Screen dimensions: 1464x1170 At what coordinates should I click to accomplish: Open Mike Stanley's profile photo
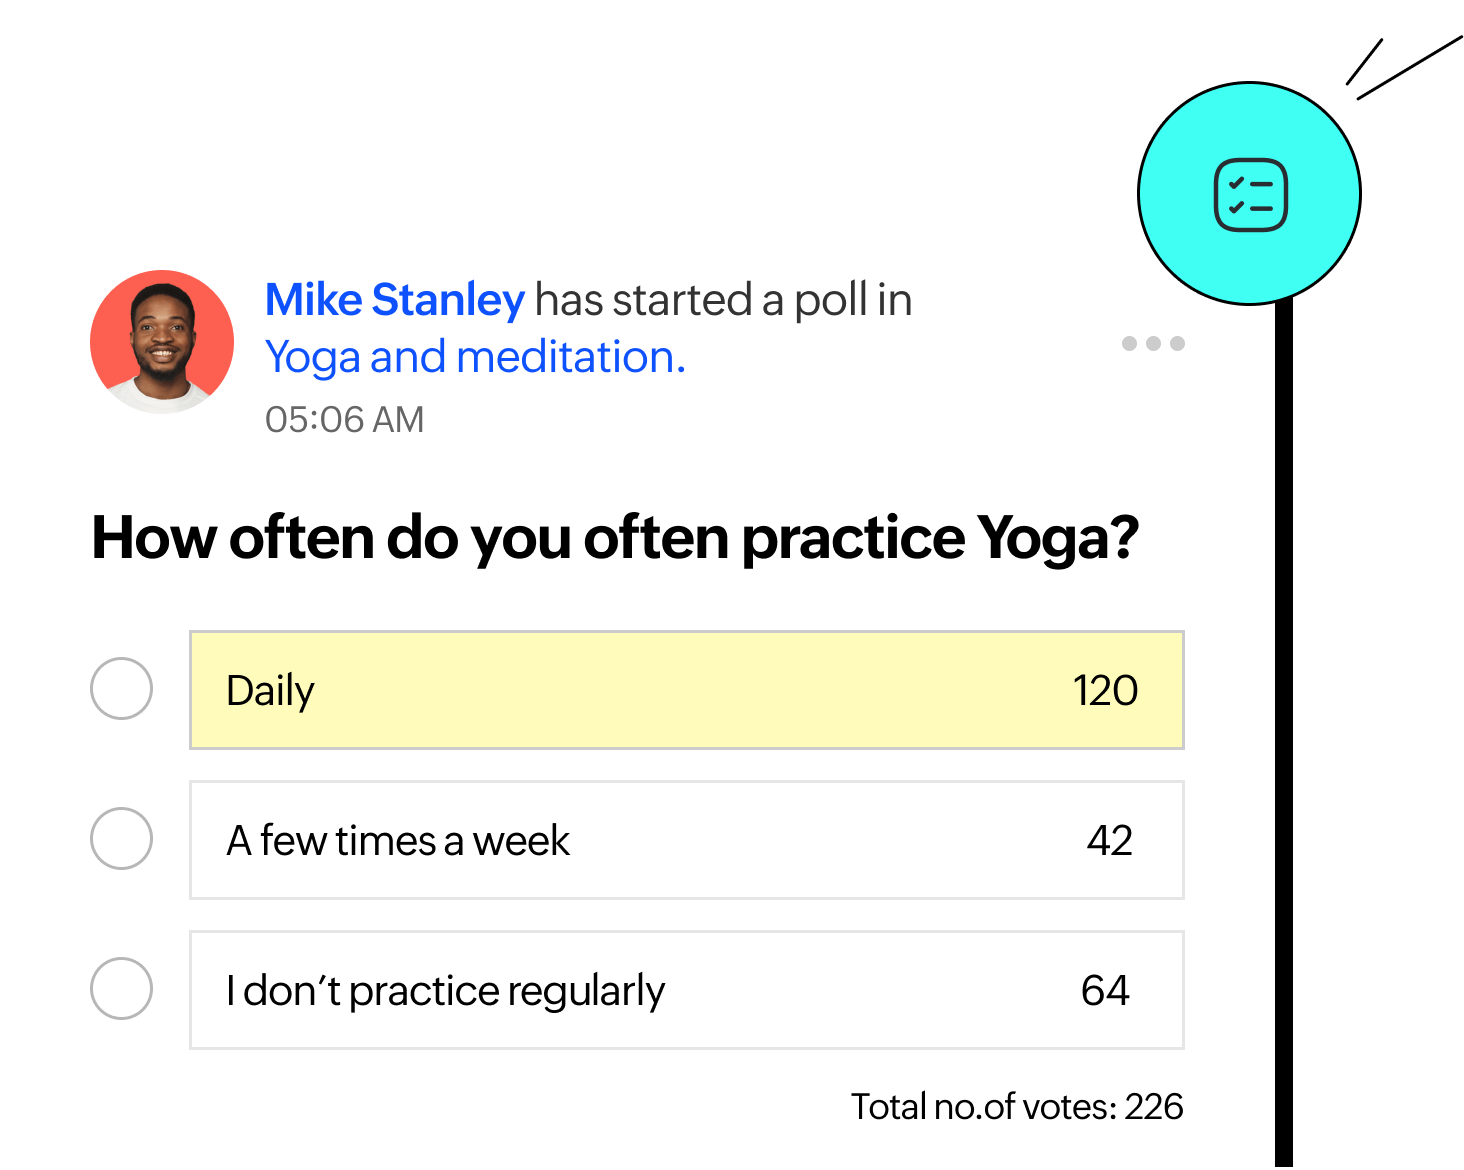click(x=162, y=342)
